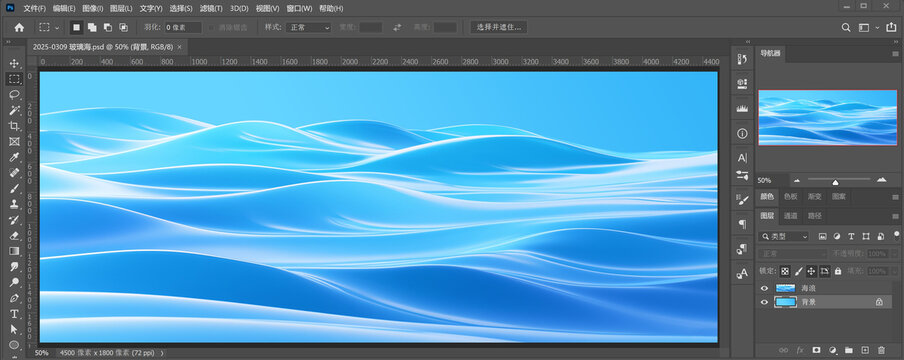Expand status bar info arrow
Viewport: 904px width, 360px height.
162,352
